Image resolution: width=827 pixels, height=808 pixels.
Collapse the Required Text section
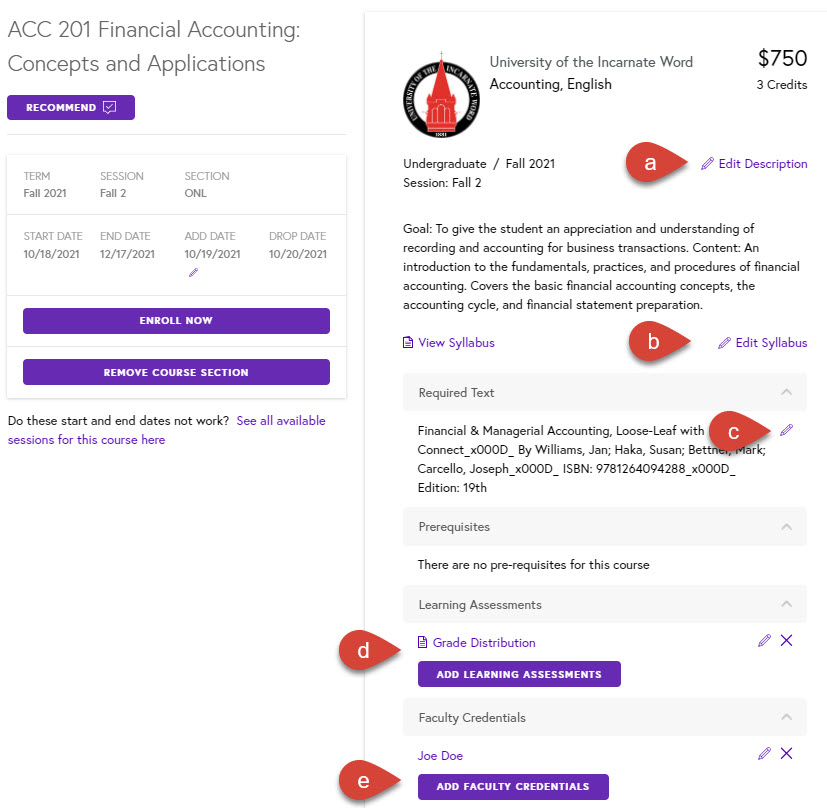[786, 392]
